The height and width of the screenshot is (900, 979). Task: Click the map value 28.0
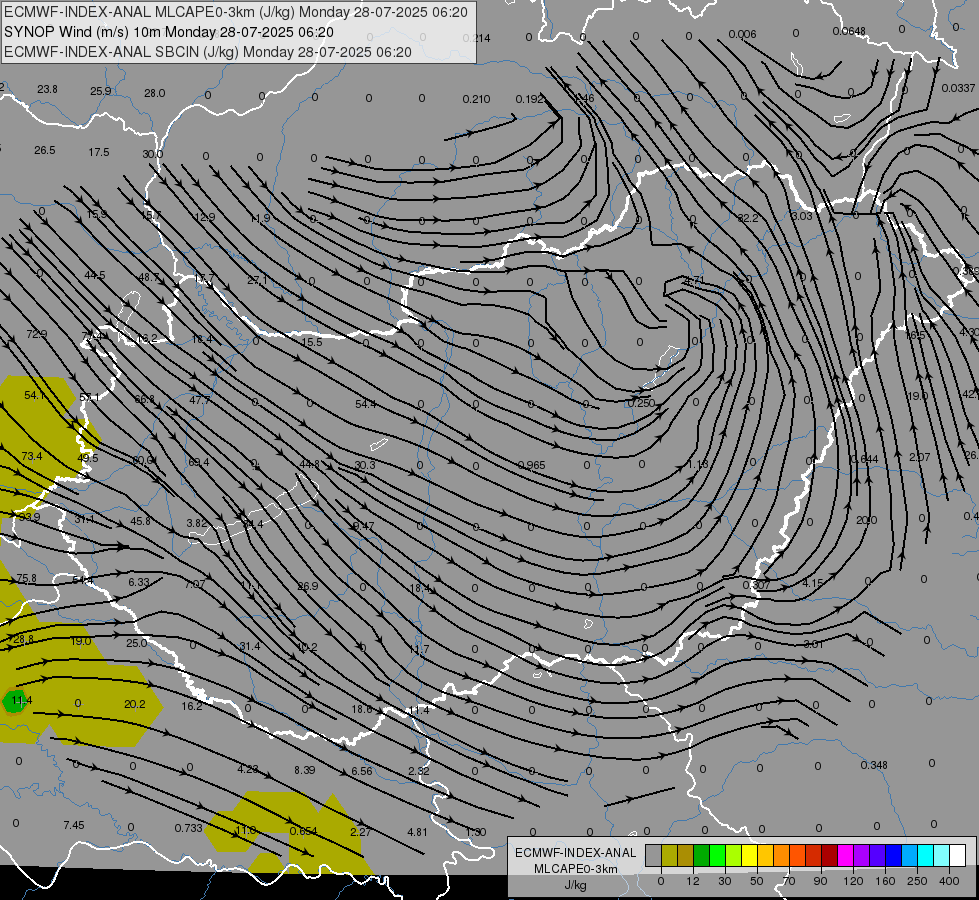pos(154,93)
